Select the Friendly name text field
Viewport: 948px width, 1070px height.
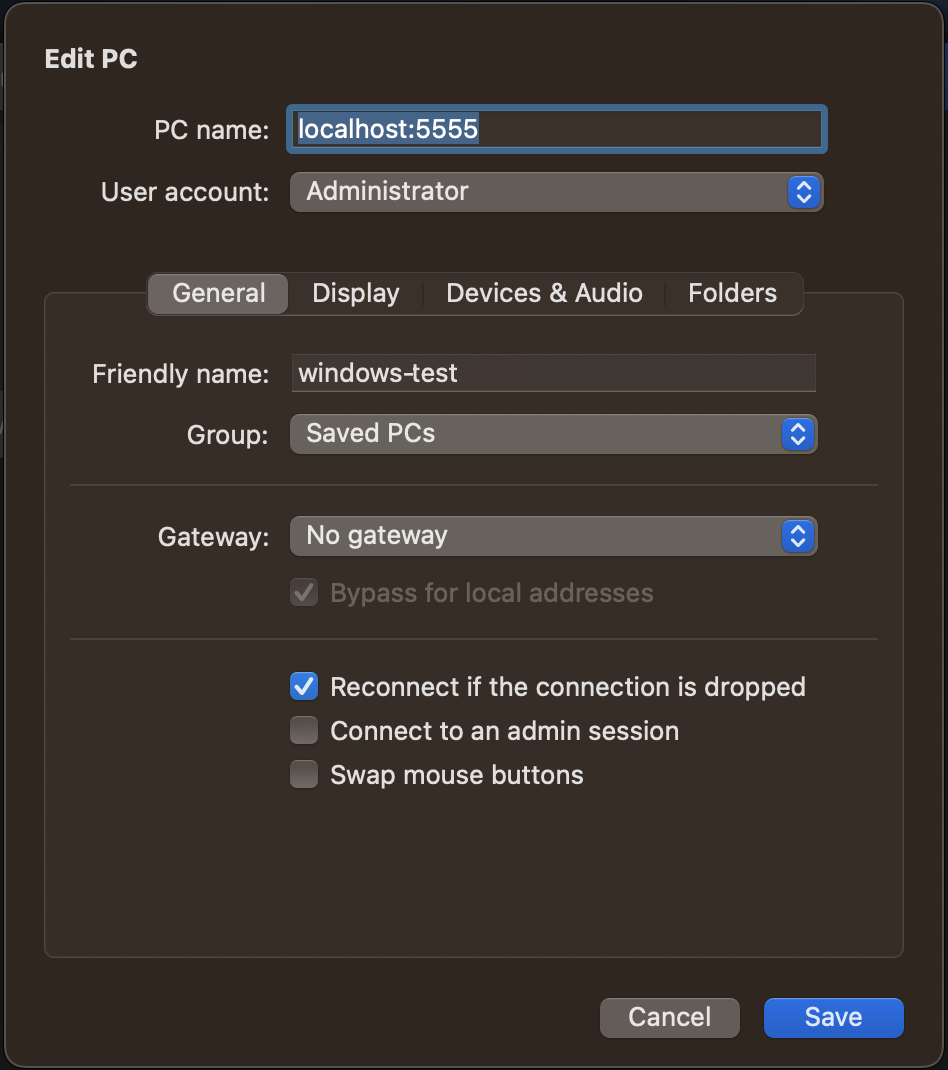(x=553, y=373)
